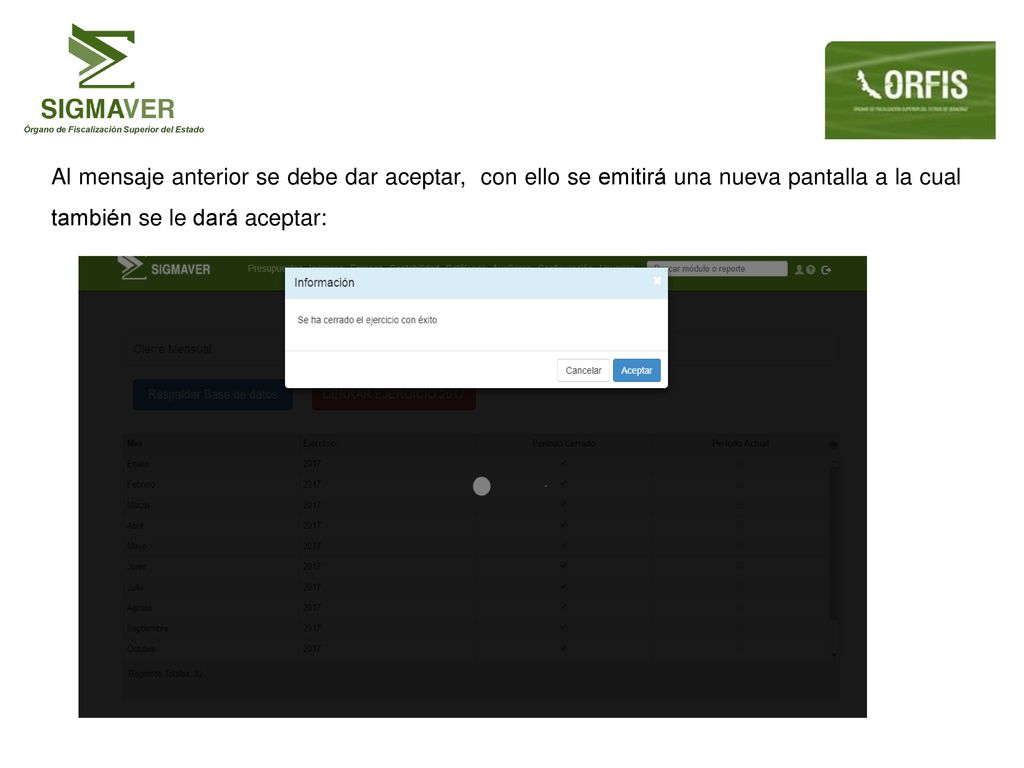Click the Buscar módulo o reporte search field
Screen dimensions: 1024x768
coord(717,268)
